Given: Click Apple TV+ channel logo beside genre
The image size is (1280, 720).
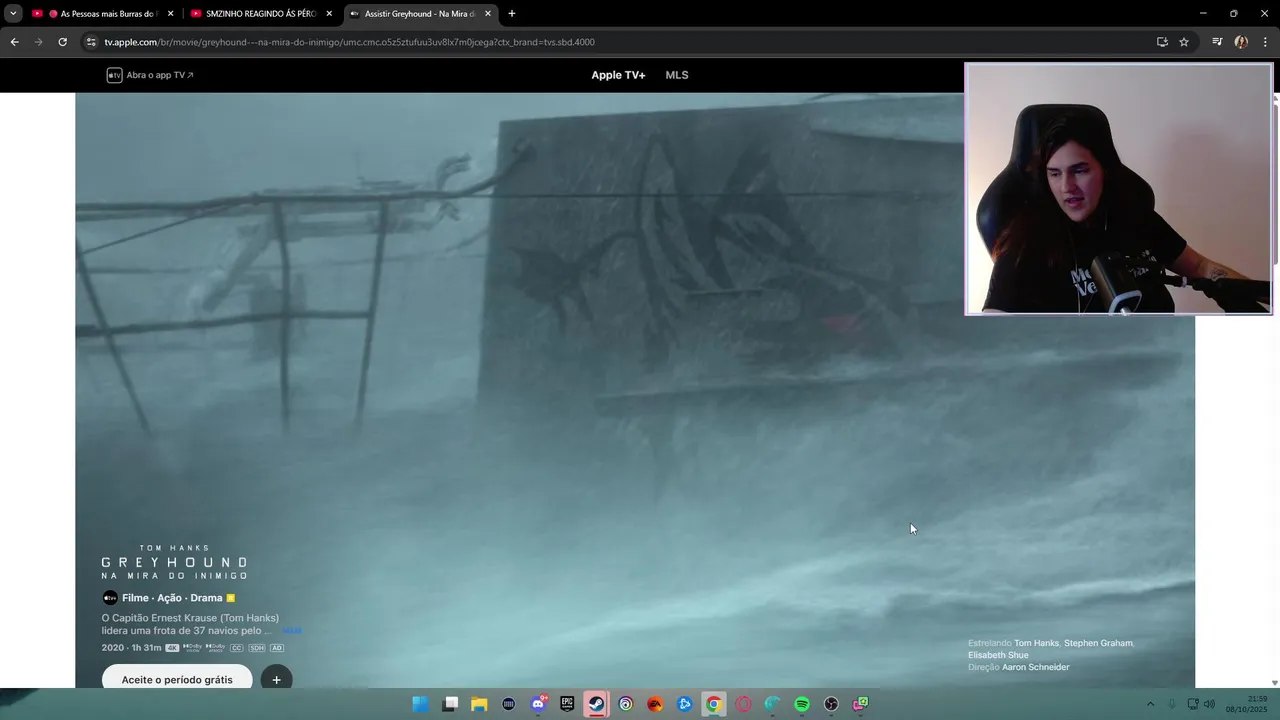Looking at the screenshot, I should 110,598.
